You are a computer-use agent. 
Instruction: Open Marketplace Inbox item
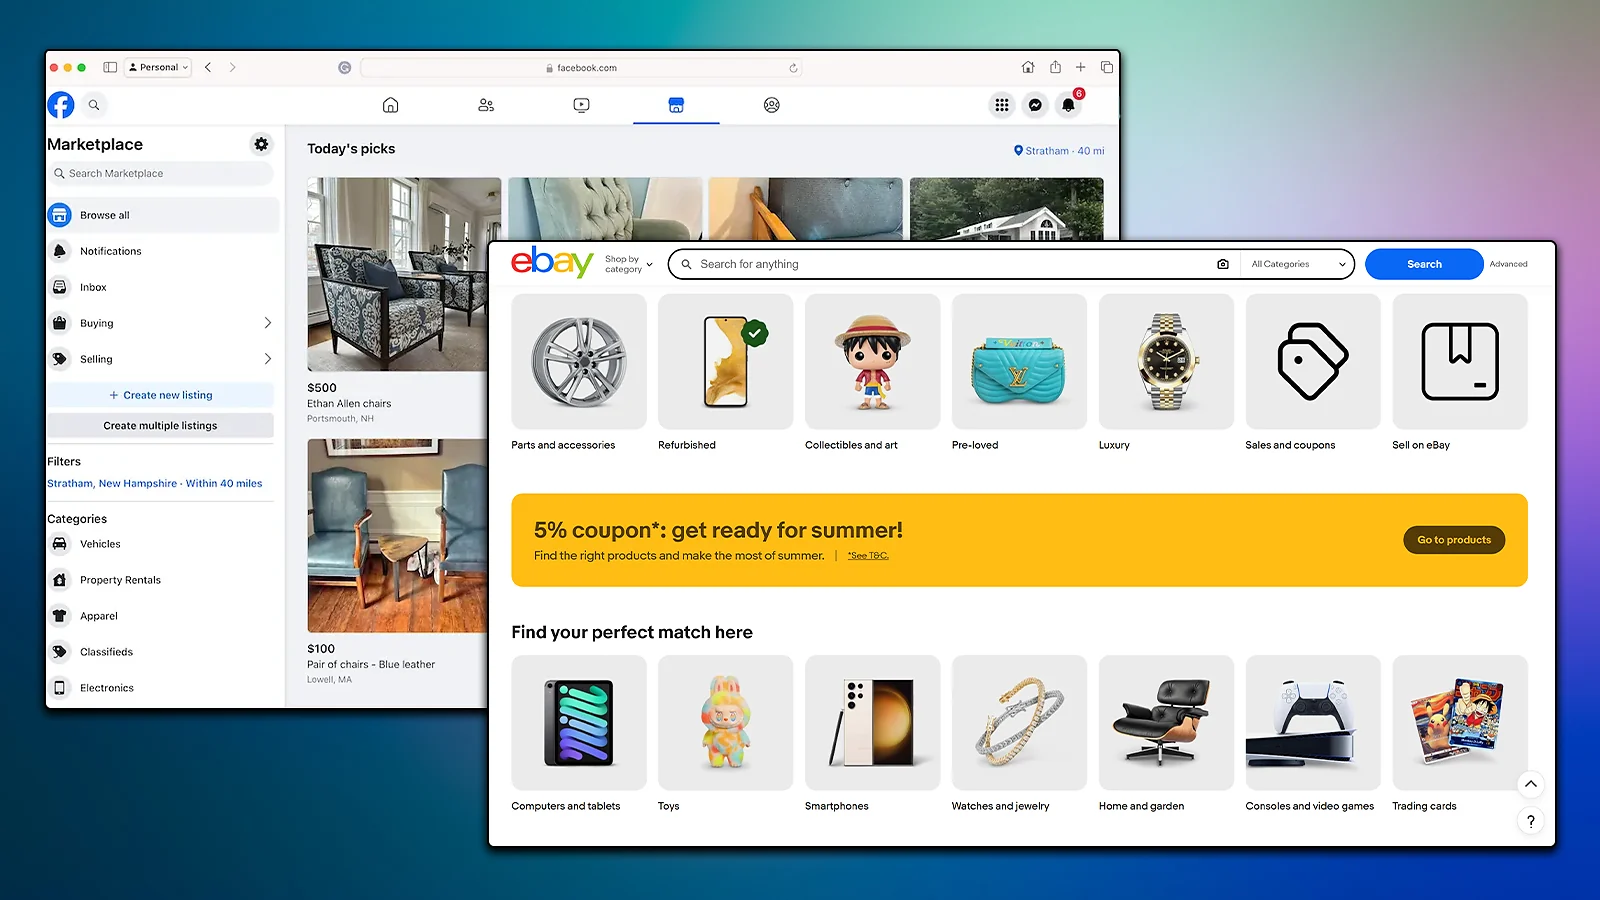pyautogui.click(x=163, y=287)
